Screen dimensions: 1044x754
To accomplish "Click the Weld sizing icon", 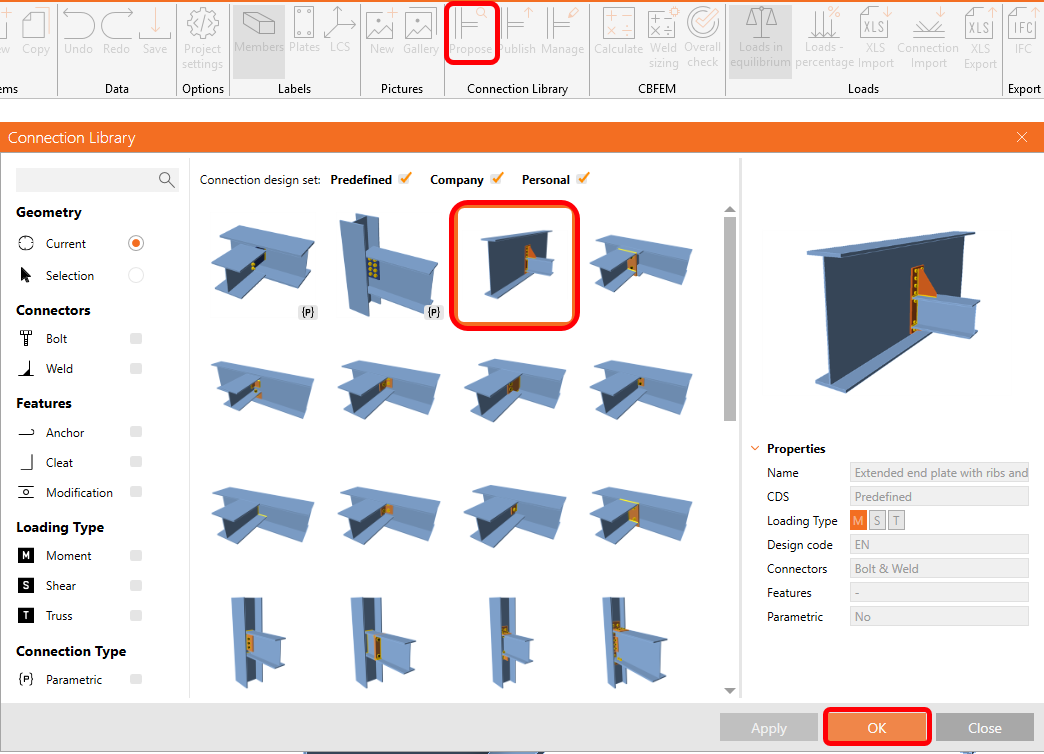I will (663, 39).
